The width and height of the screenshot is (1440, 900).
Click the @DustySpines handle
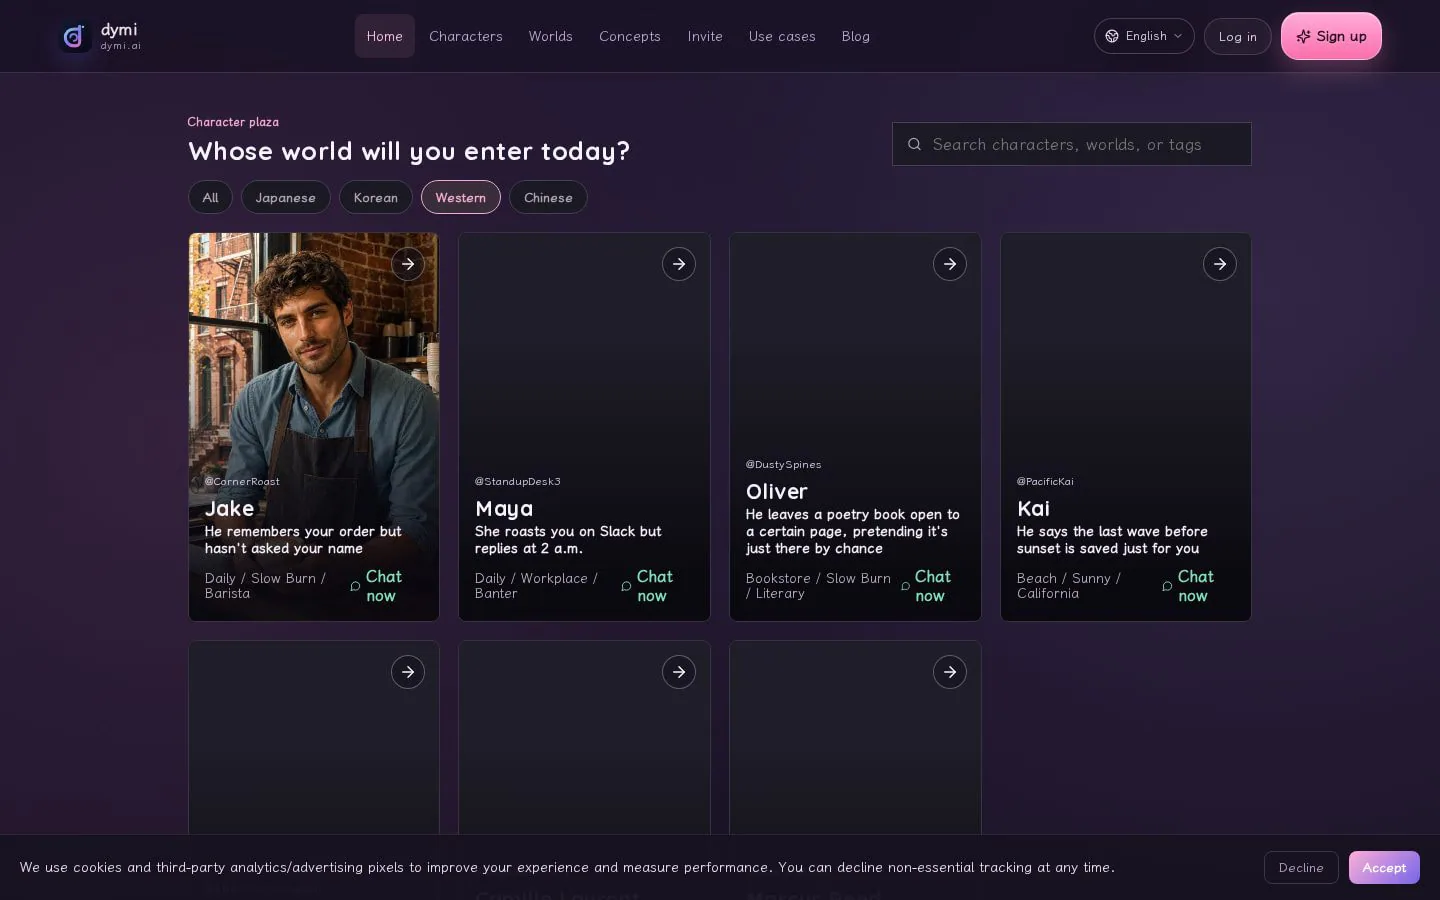click(x=784, y=464)
